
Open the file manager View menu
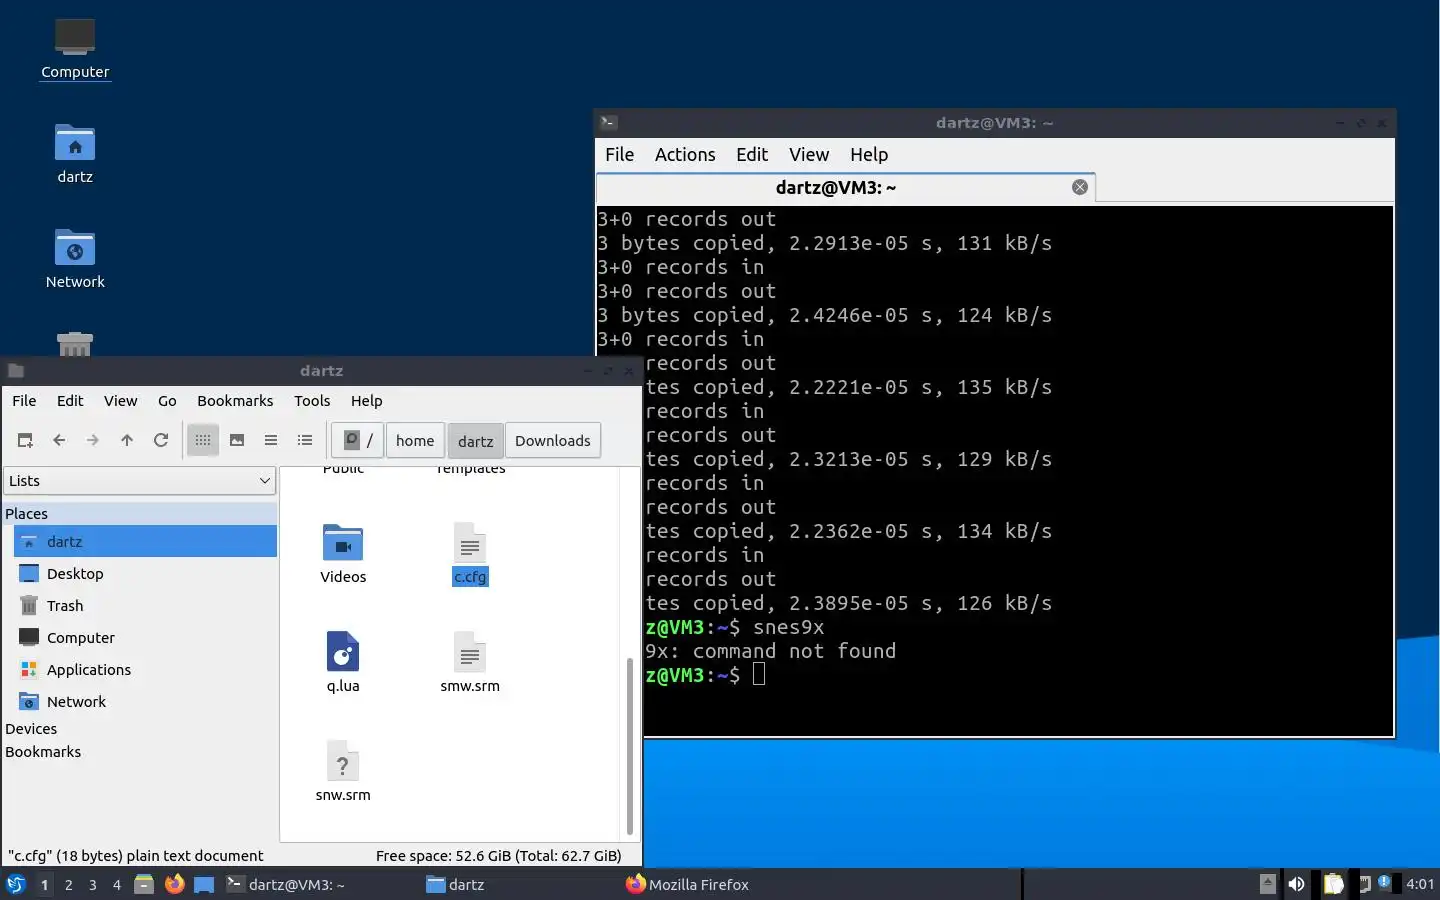pos(121,401)
